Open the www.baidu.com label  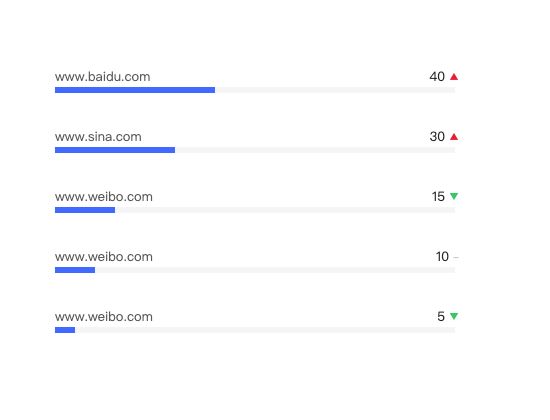102,76
